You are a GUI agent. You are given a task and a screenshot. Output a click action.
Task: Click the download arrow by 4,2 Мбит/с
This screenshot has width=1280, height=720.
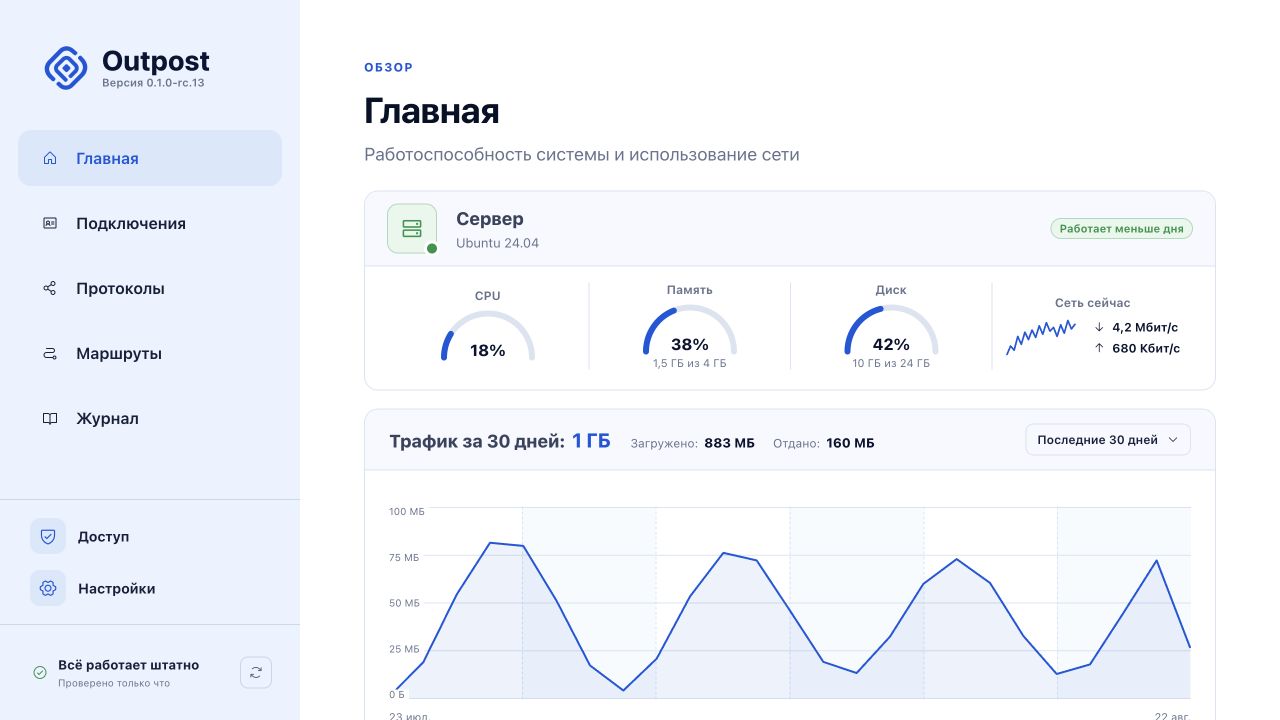1099,327
